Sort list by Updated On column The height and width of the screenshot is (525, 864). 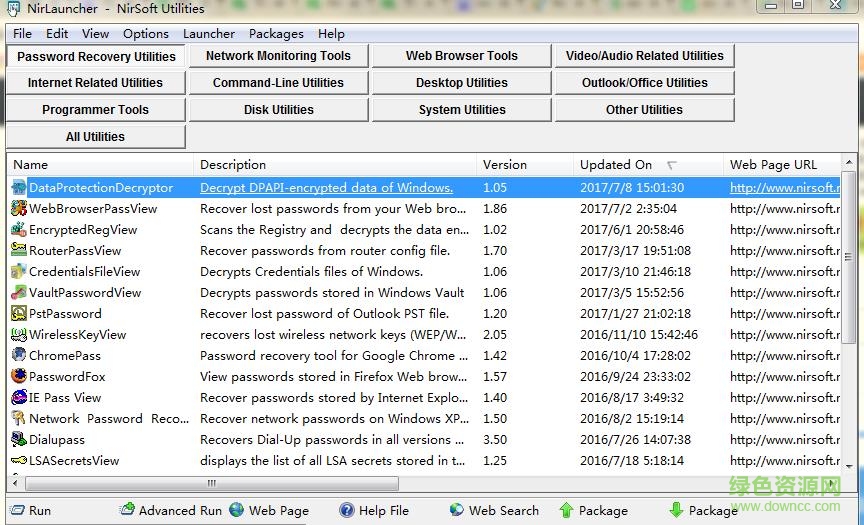616,165
